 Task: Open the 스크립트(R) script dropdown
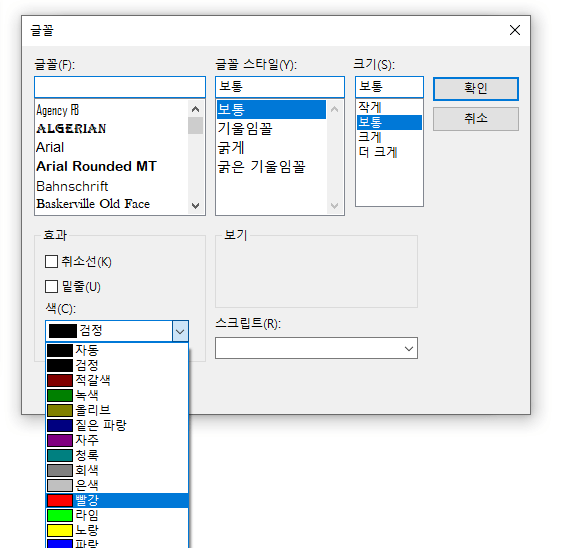[316, 348]
